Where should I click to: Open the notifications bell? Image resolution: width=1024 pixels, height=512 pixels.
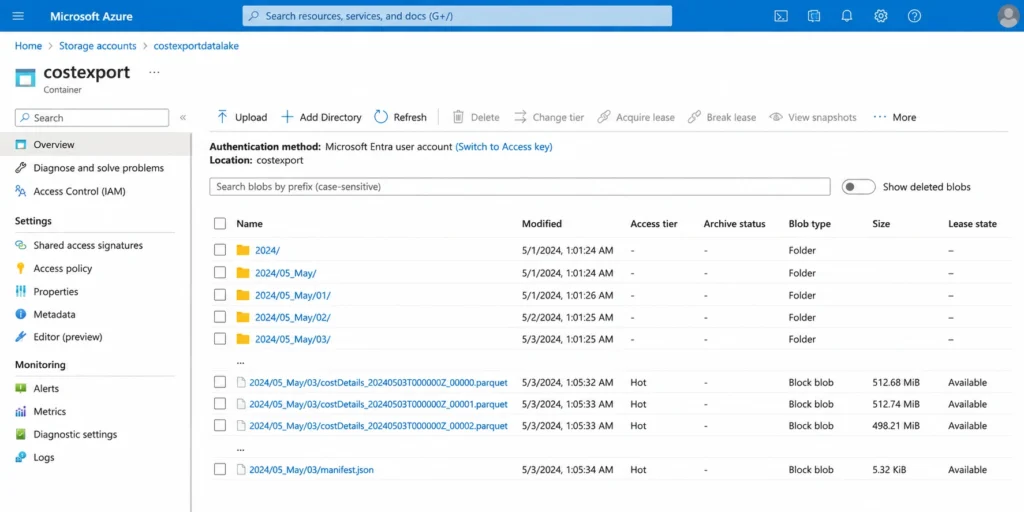coord(847,16)
